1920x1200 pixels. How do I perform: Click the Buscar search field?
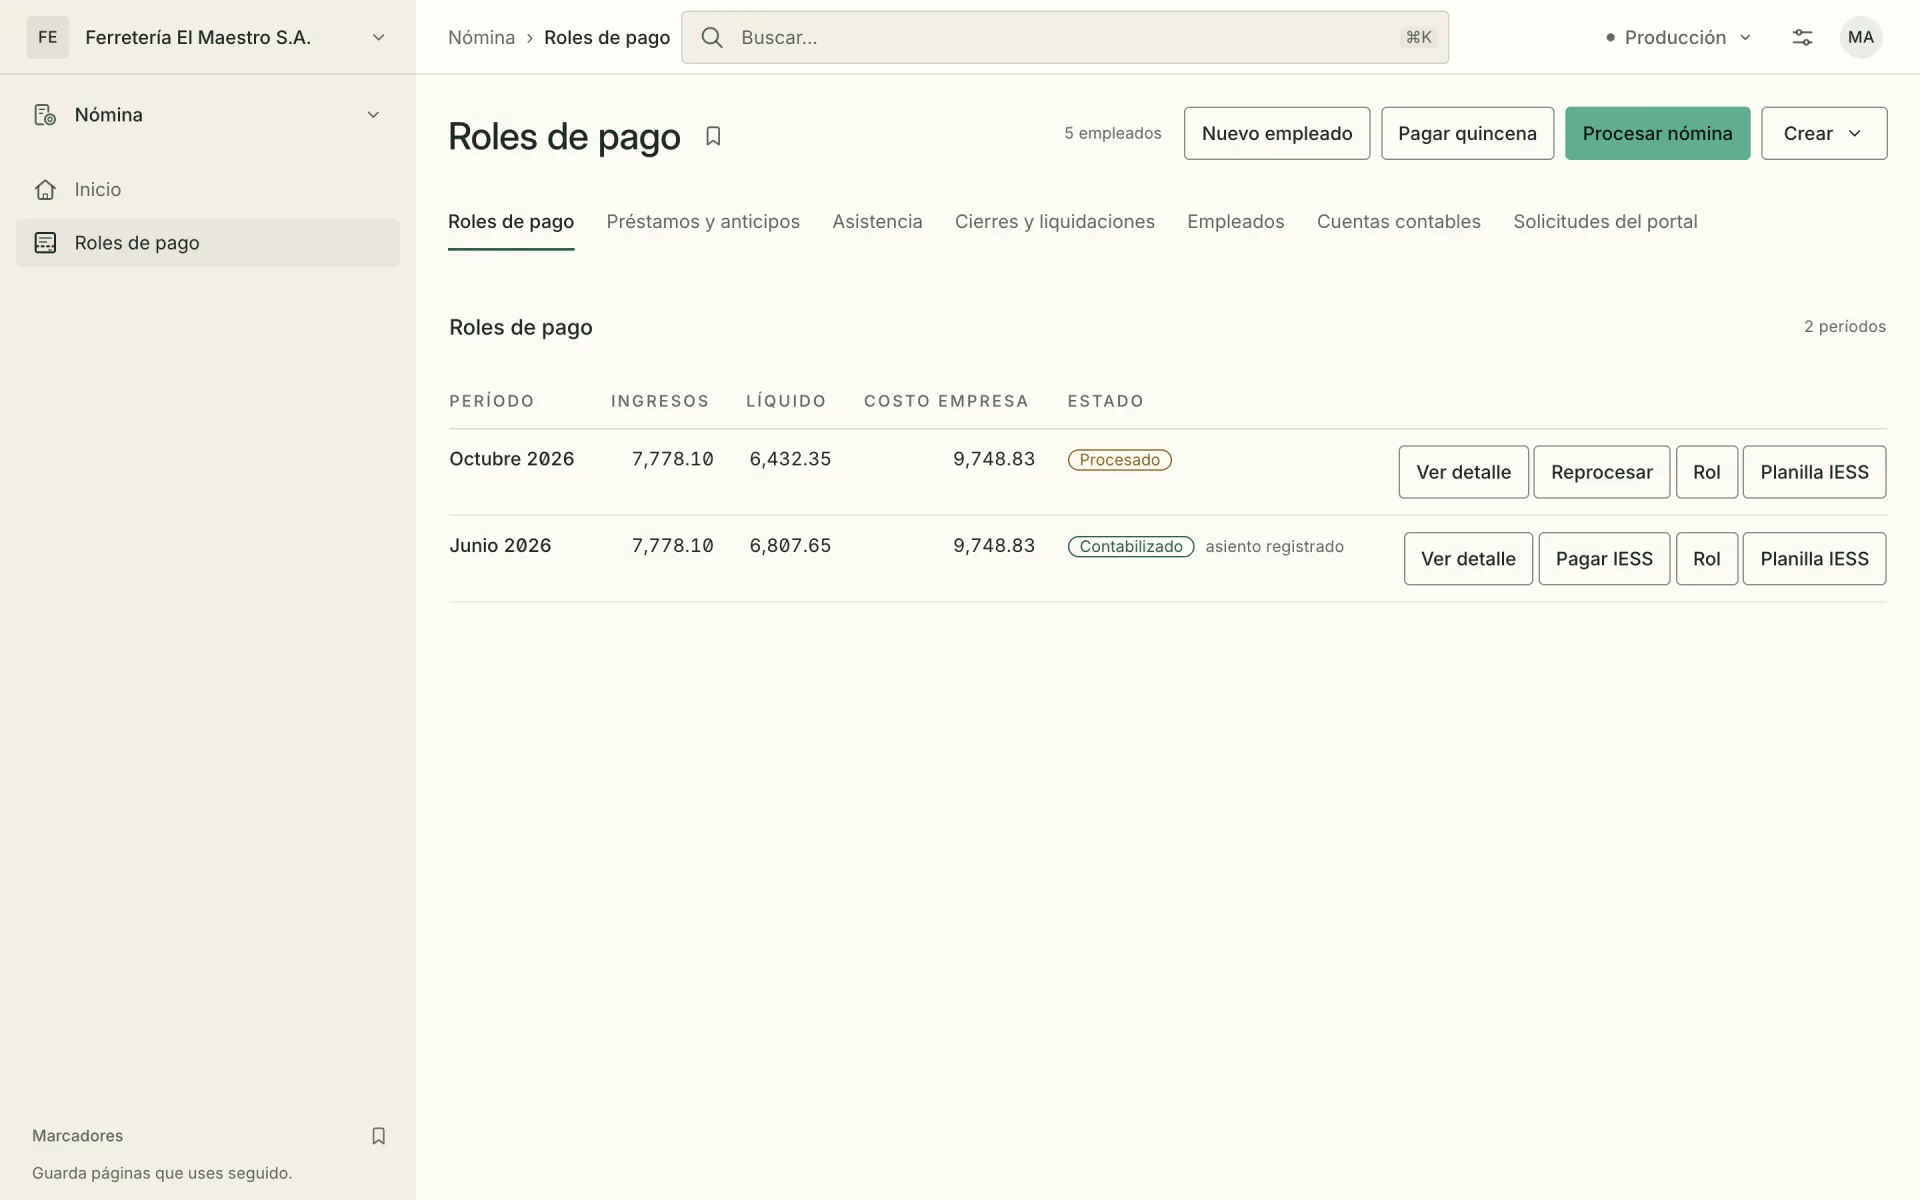(x=1065, y=37)
